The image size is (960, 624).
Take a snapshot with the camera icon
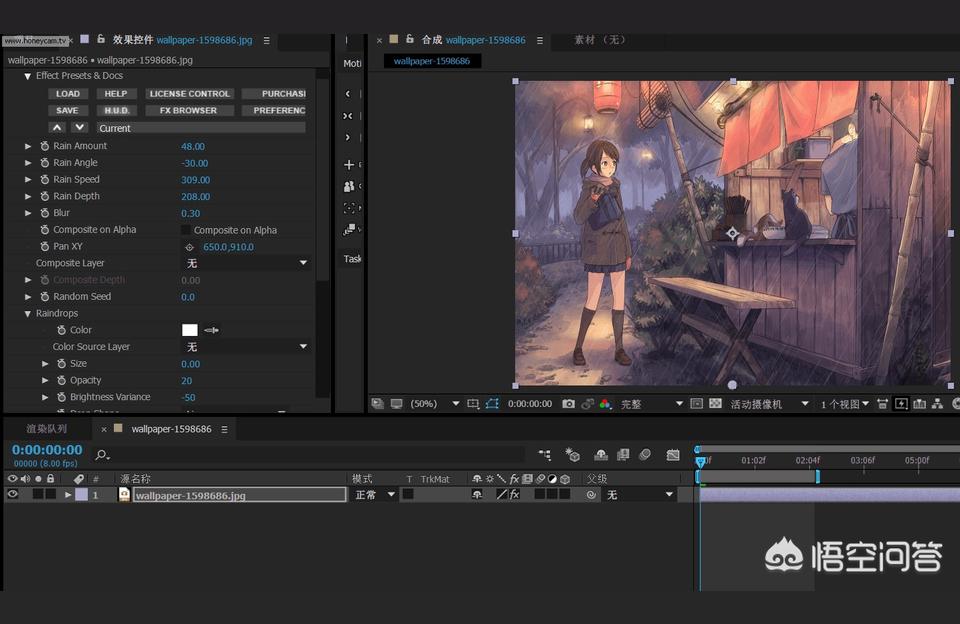click(568, 404)
